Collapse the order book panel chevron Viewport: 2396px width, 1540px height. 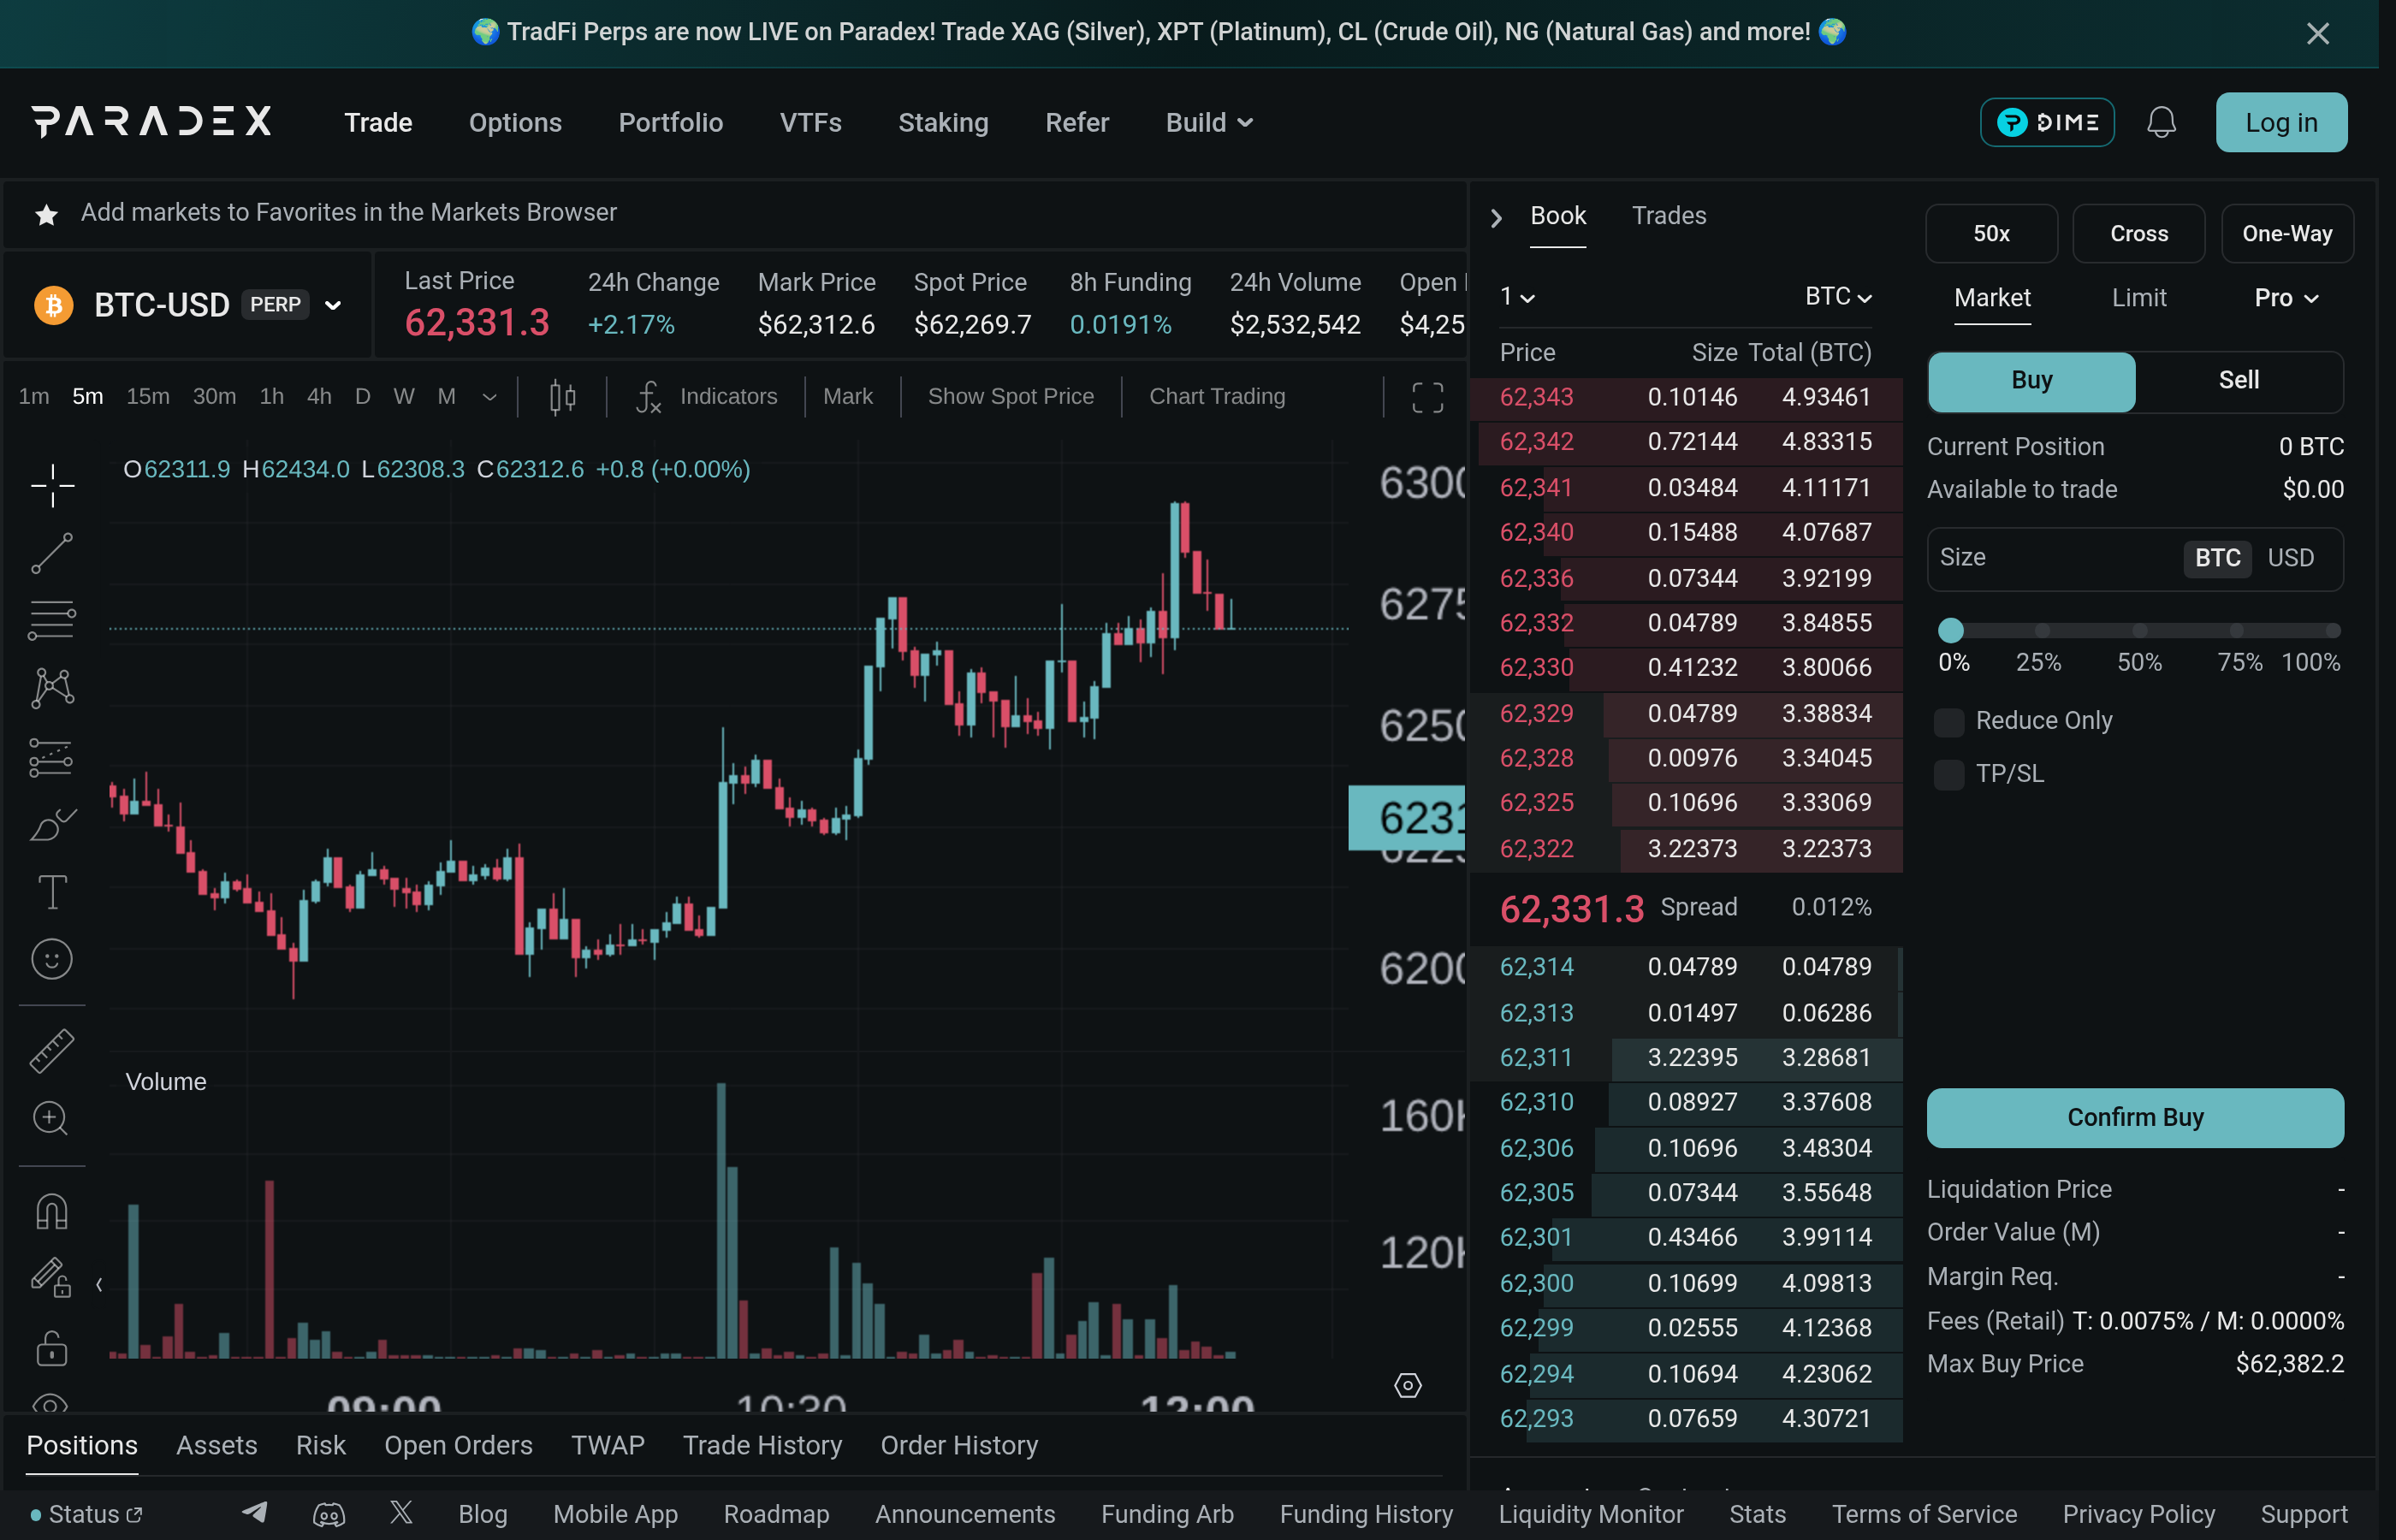(1496, 217)
